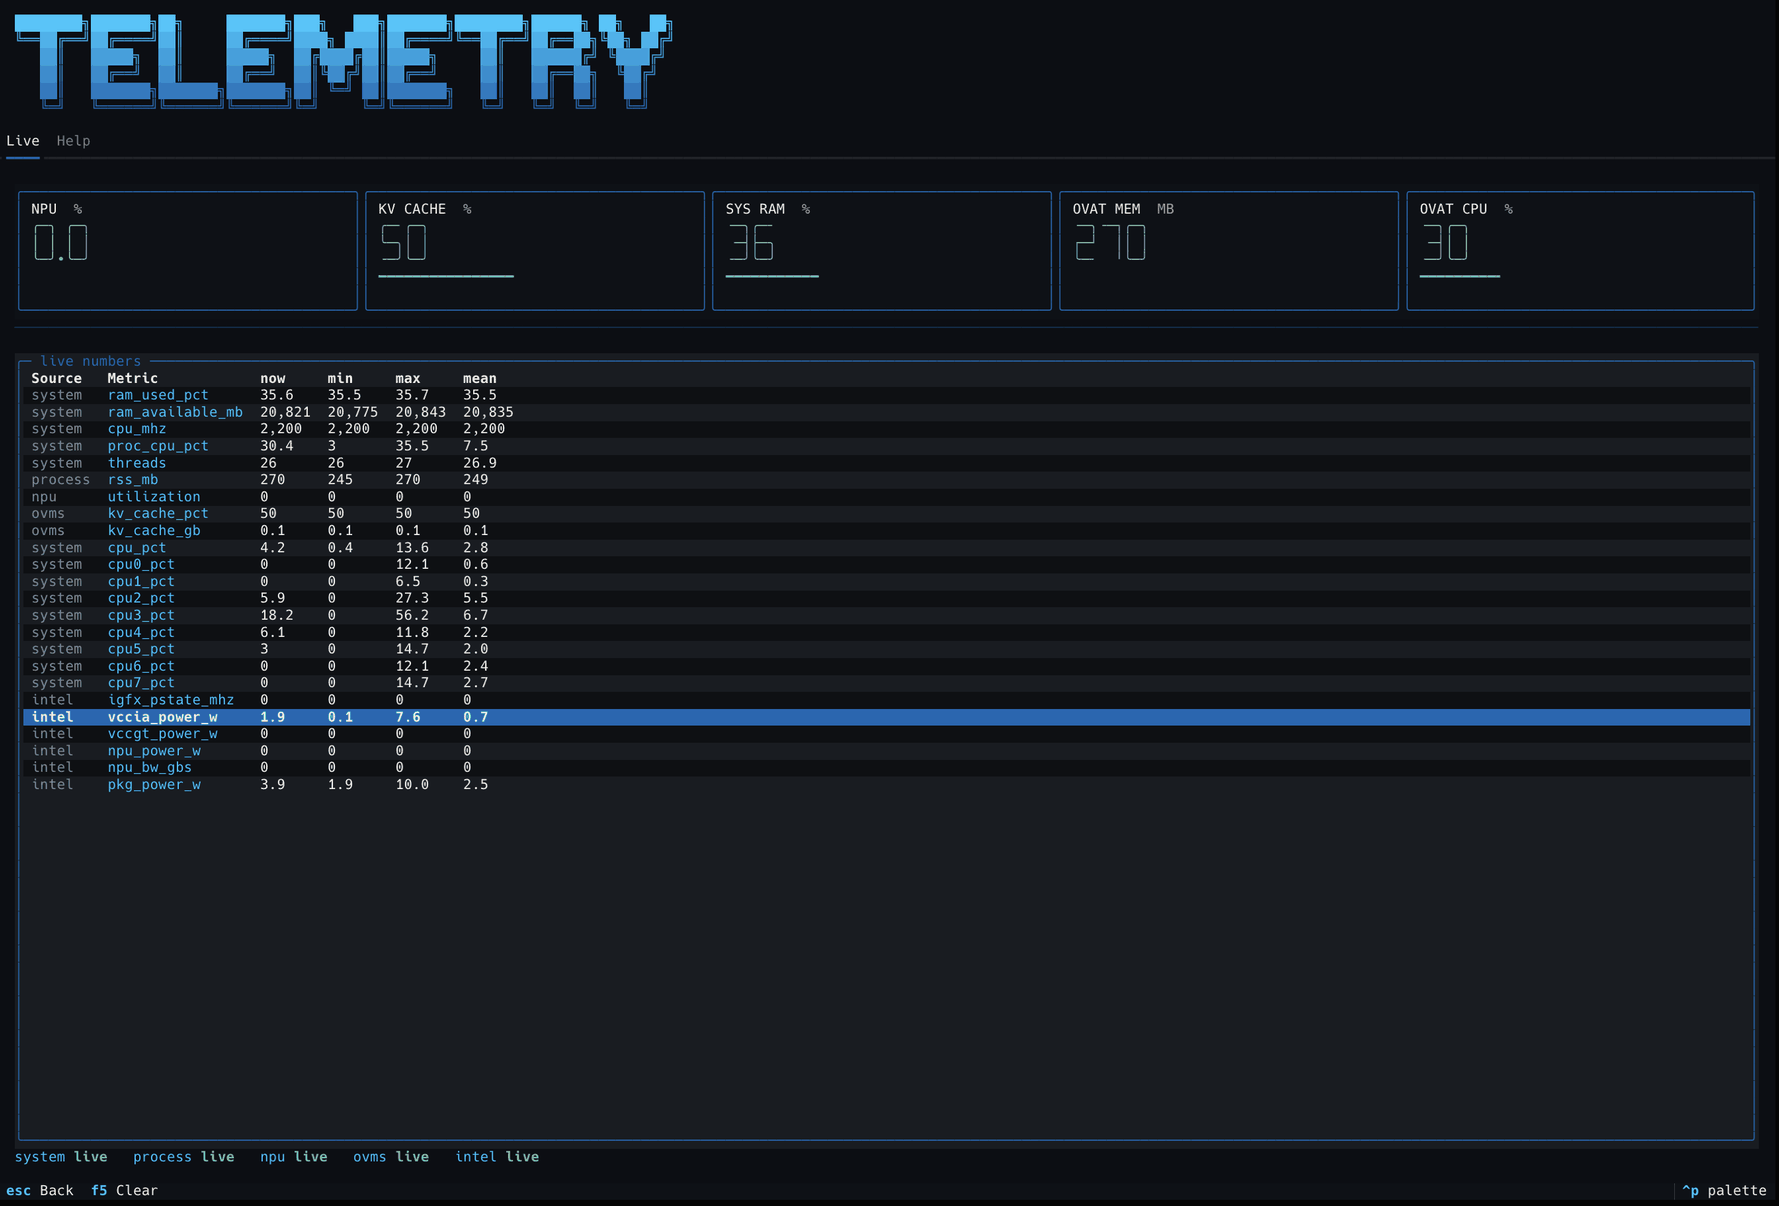Open the Help tab
Image resolution: width=1779 pixels, height=1206 pixels.
(x=73, y=141)
